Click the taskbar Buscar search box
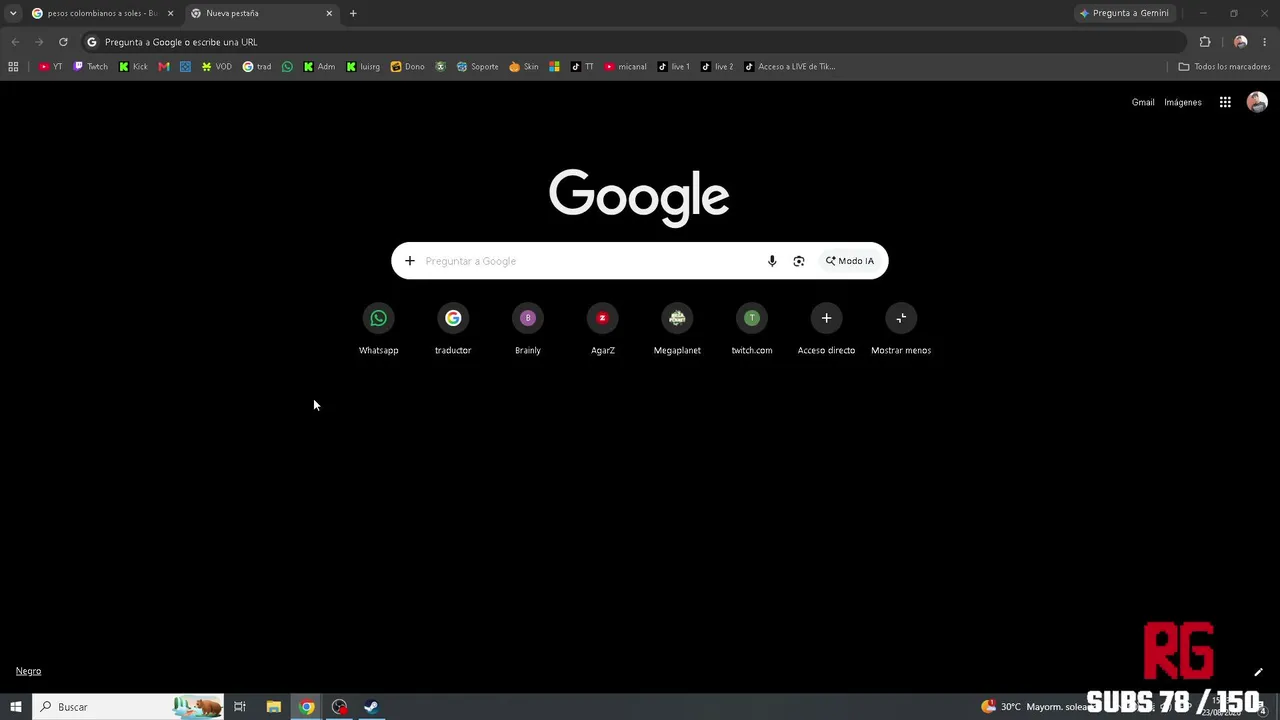Image resolution: width=1280 pixels, height=720 pixels. [128, 707]
